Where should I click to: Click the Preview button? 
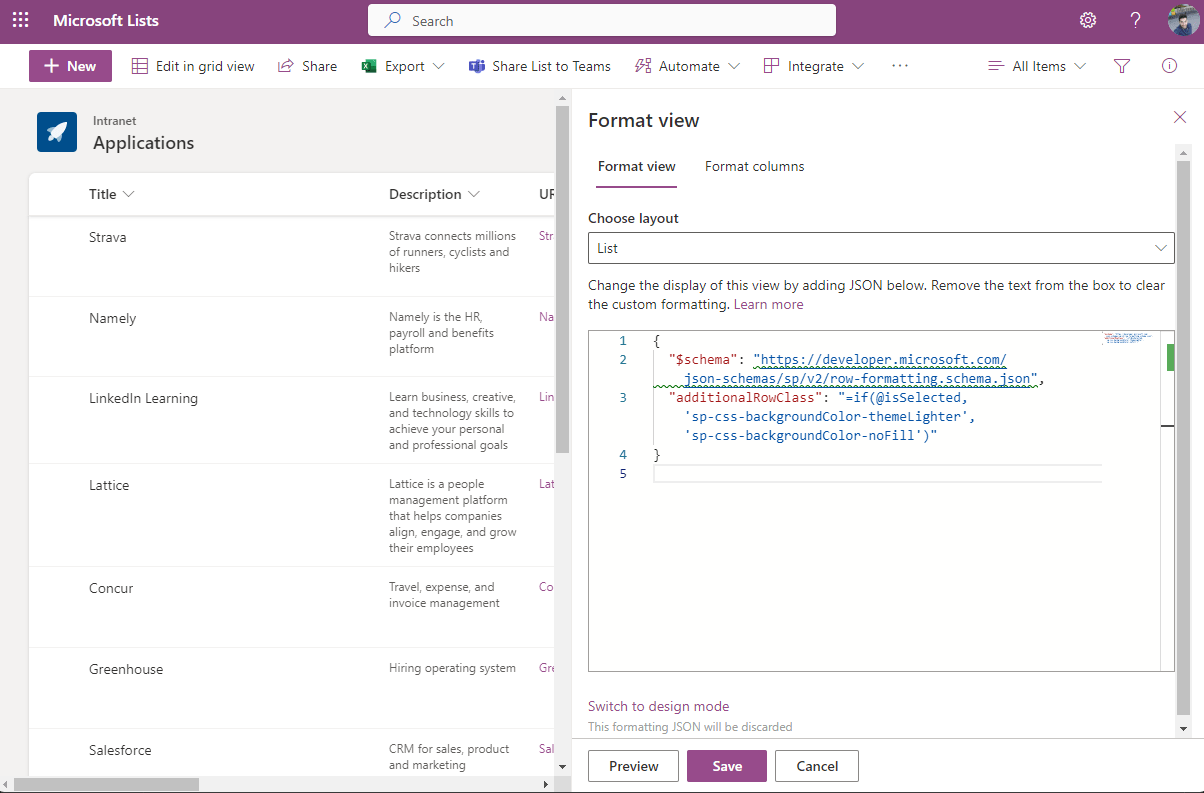pyautogui.click(x=633, y=765)
